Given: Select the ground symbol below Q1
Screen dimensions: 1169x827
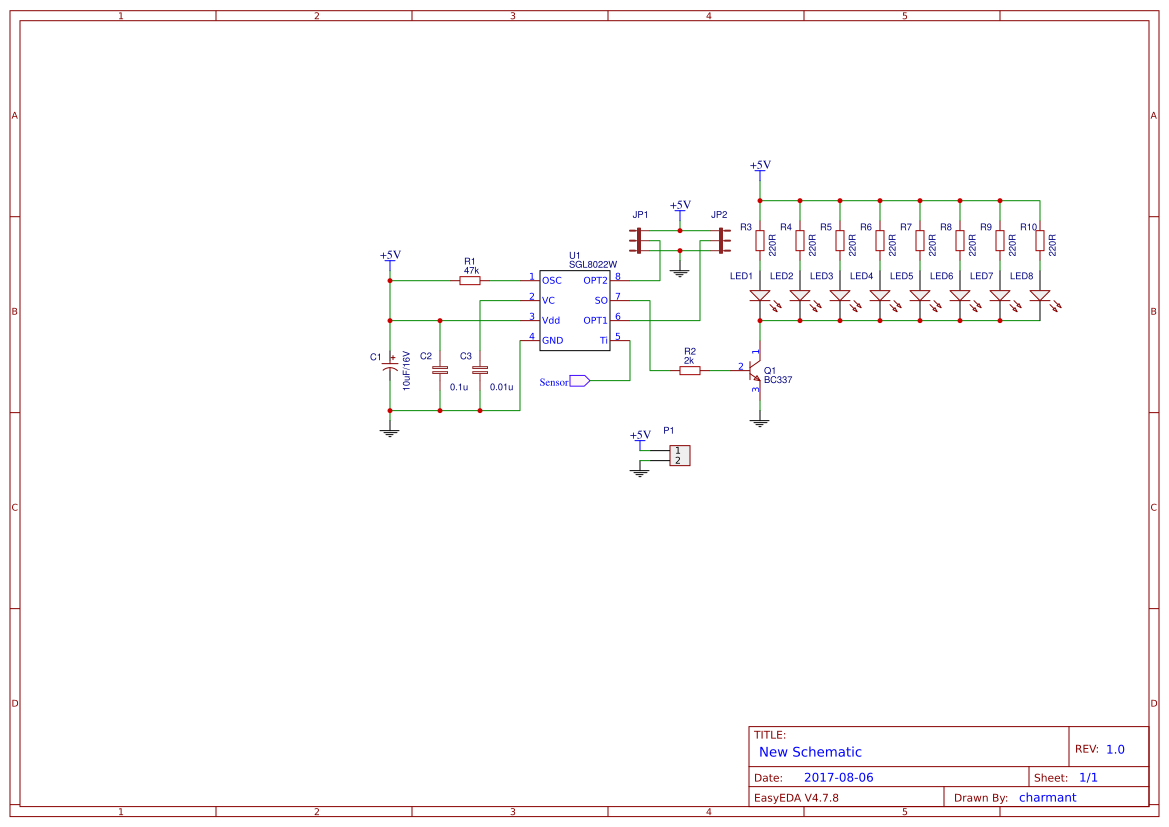Looking at the screenshot, I should click(759, 421).
